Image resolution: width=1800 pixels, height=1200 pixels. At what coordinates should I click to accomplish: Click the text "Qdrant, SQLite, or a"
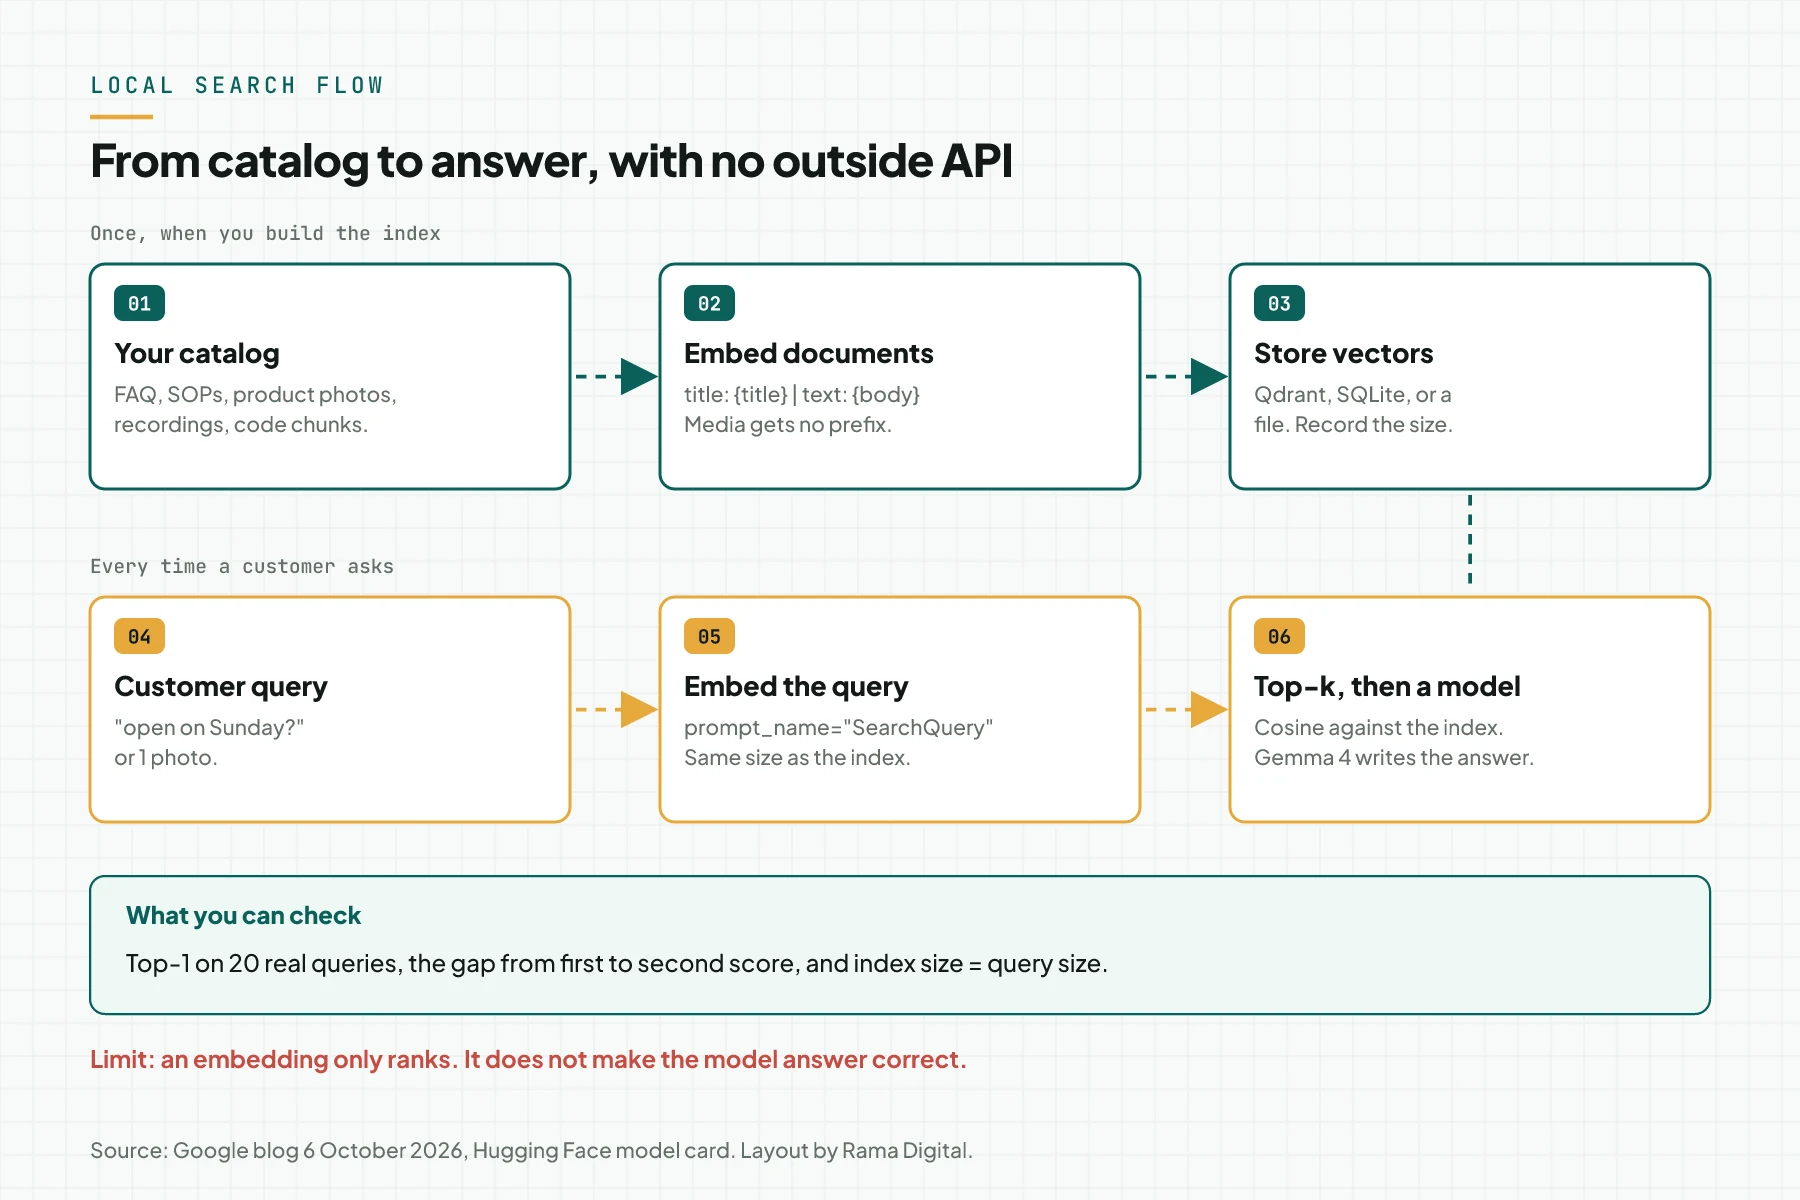click(x=1353, y=395)
